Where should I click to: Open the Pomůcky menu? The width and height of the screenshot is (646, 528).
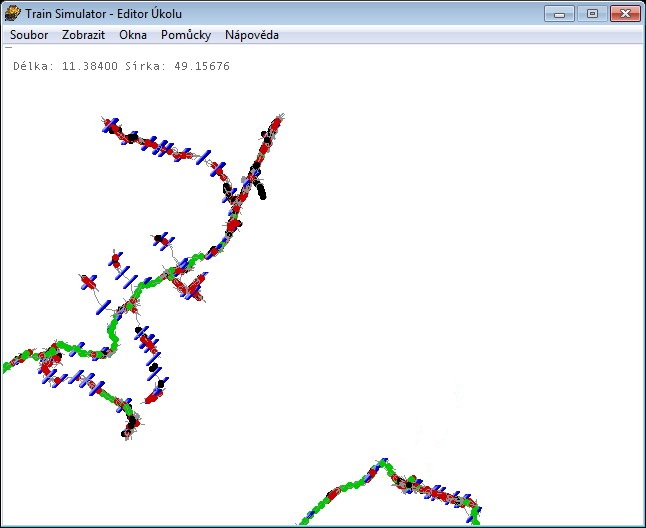point(186,35)
